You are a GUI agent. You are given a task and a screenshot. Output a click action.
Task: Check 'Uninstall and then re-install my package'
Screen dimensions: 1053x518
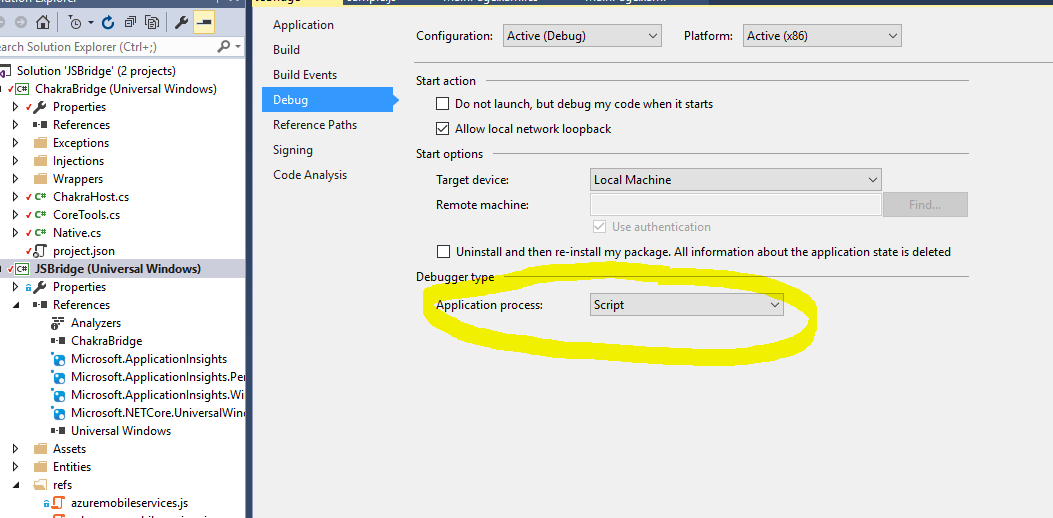(443, 252)
